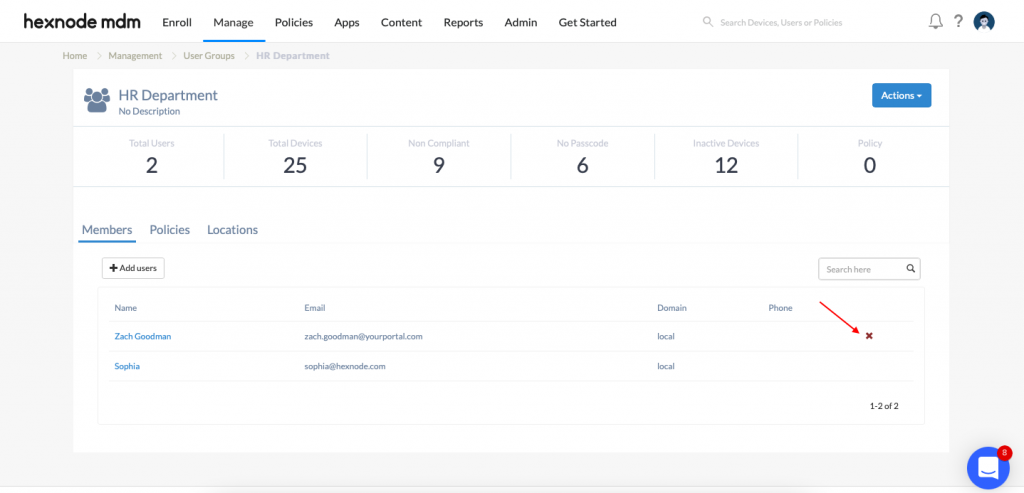Click the hexnode mdm logo
The height and width of the screenshot is (493, 1024).
[x=82, y=22]
